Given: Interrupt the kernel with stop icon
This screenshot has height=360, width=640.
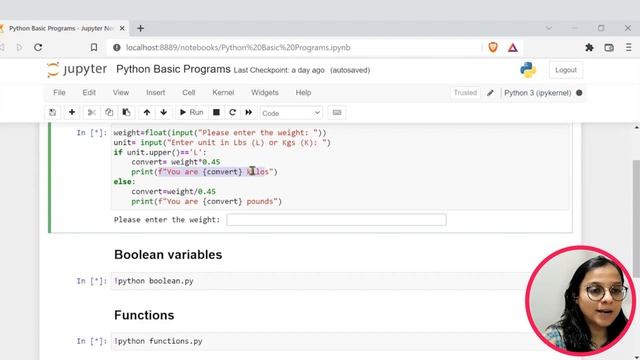Looking at the screenshot, I should pos(216,112).
